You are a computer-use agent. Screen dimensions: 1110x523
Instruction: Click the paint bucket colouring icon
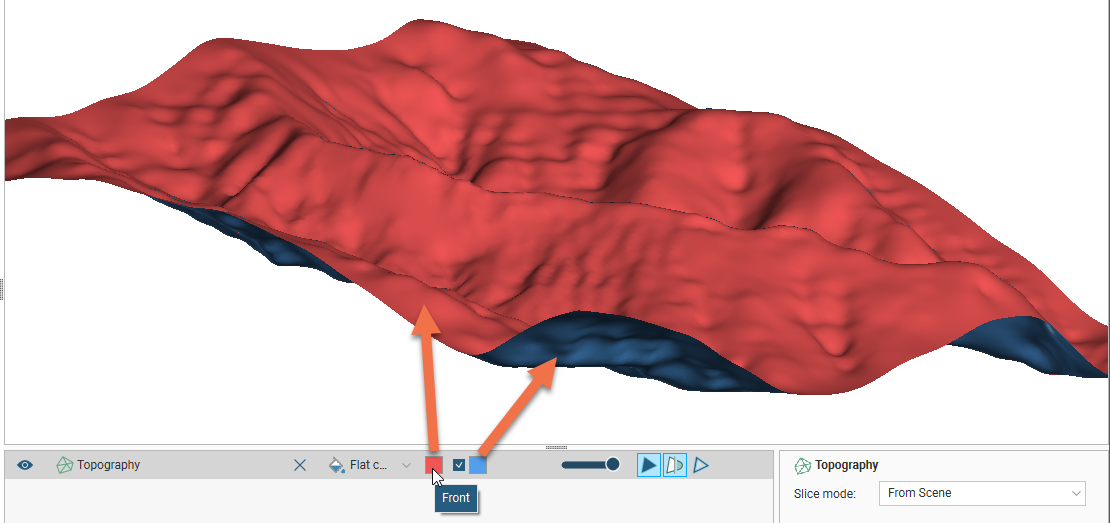[x=337, y=465]
